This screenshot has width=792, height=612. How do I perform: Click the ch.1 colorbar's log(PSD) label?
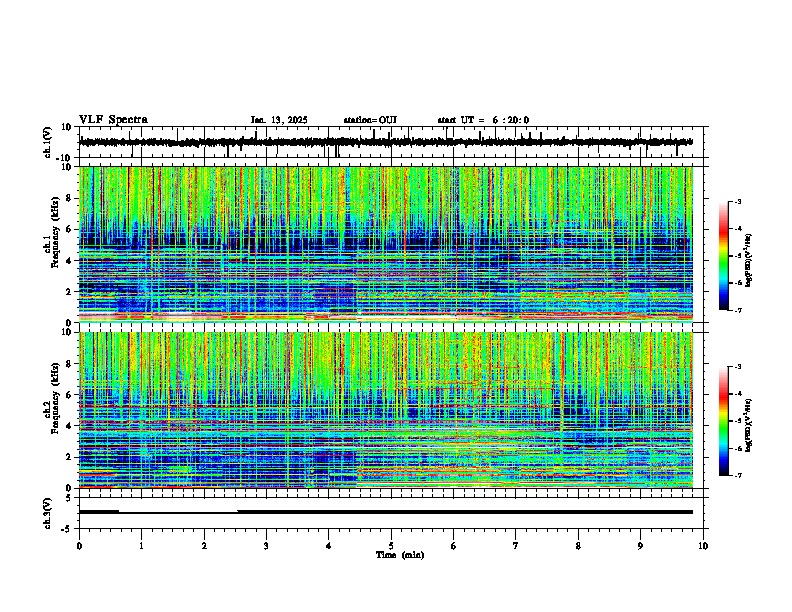749,260
